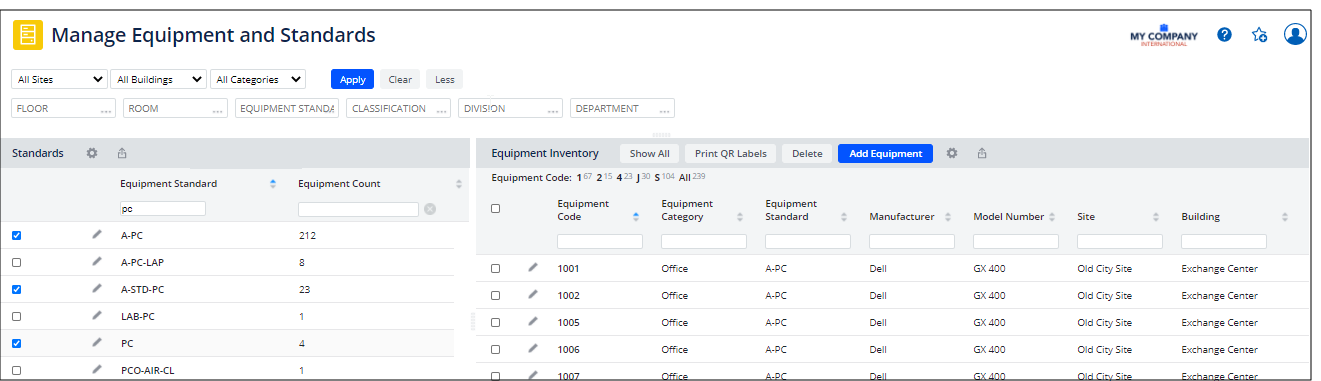Edit equipment 1006 pencil icon
This screenshot has height=381, width=1321.
[x=533, y=348]
